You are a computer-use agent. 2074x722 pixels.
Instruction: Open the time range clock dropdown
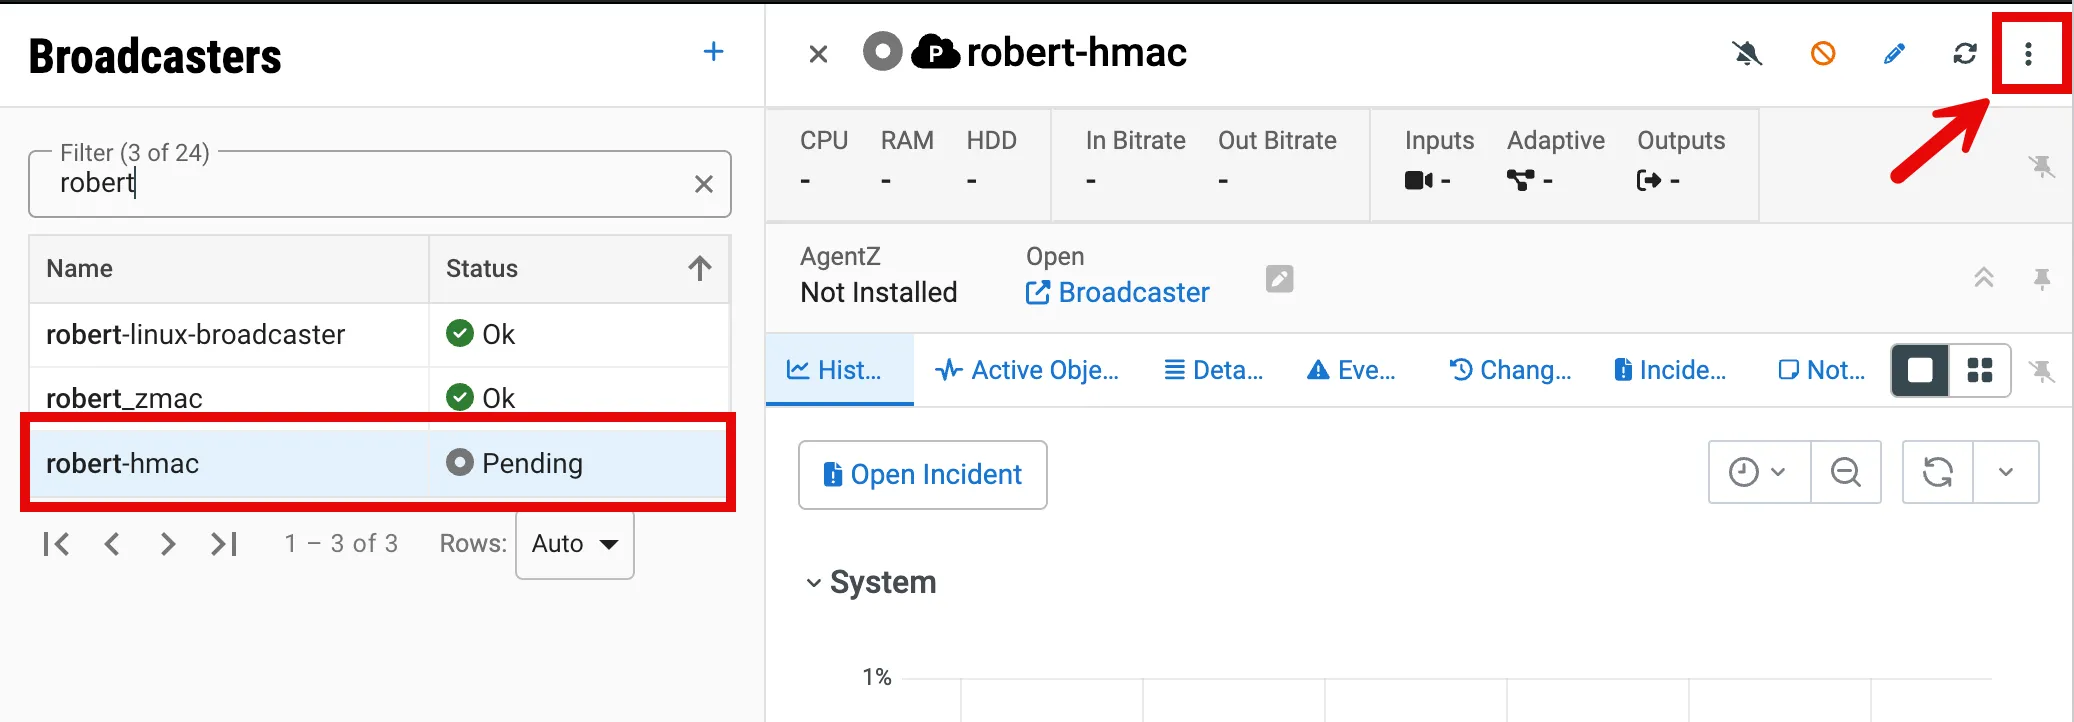(x=1759, y=472)
